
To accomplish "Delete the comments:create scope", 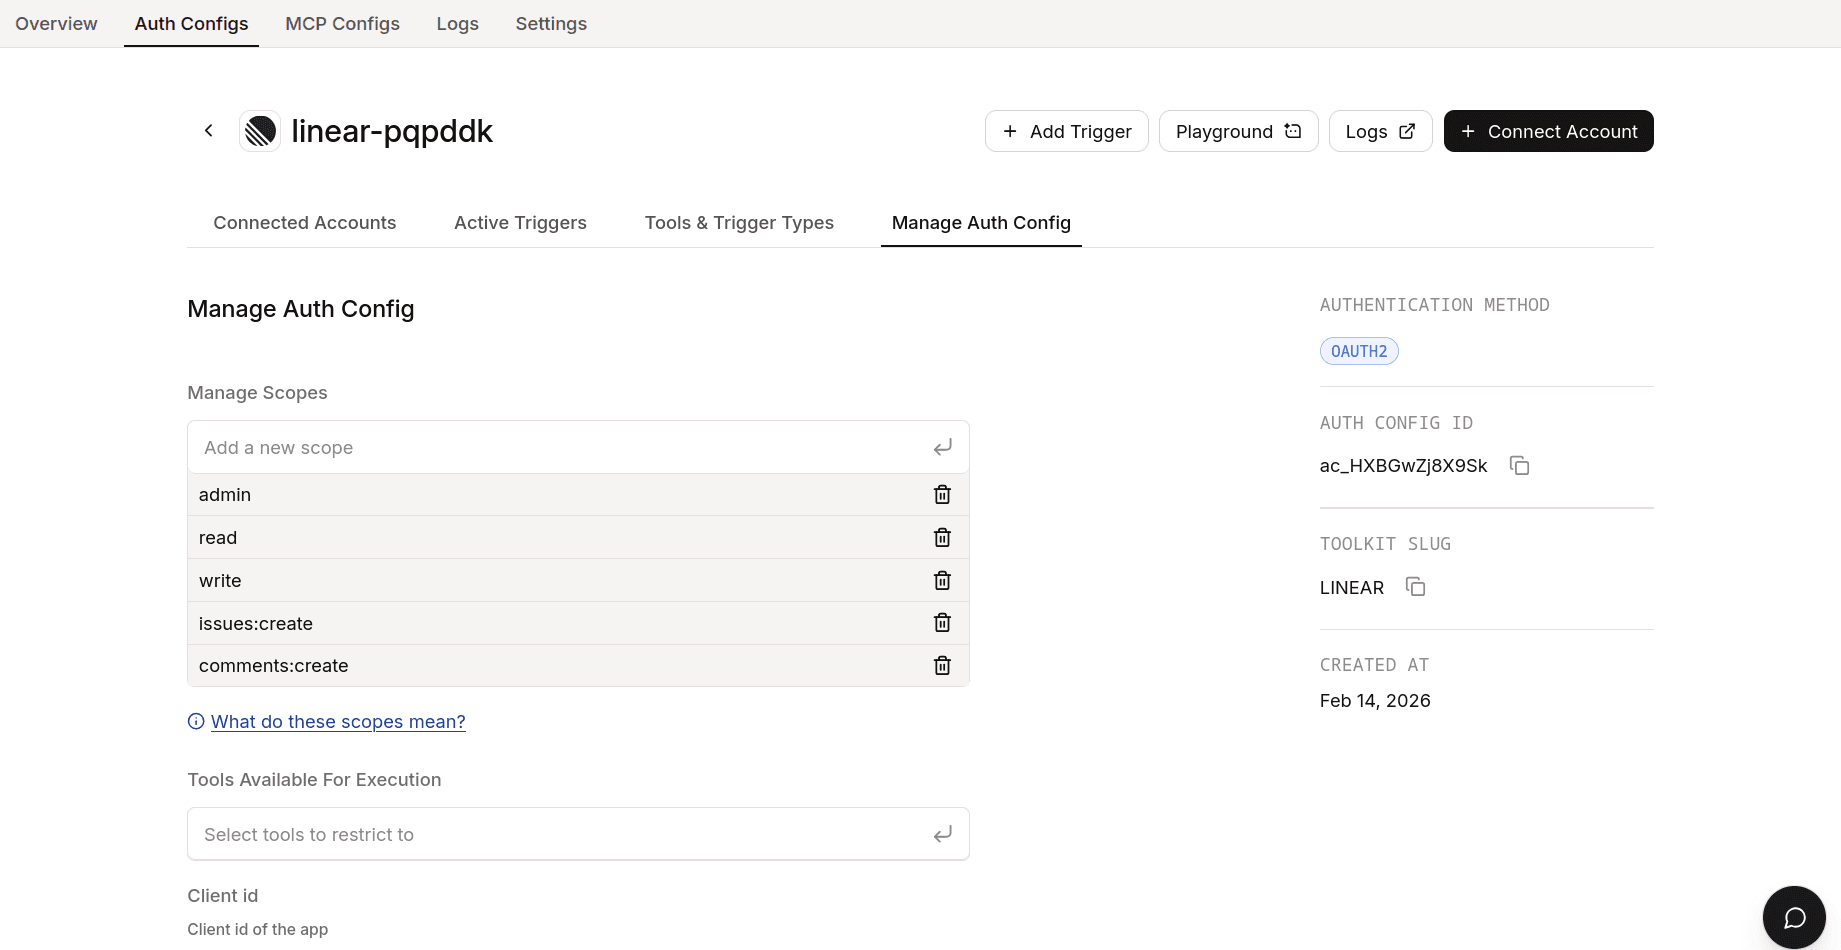I will click(x=942, y=666).
